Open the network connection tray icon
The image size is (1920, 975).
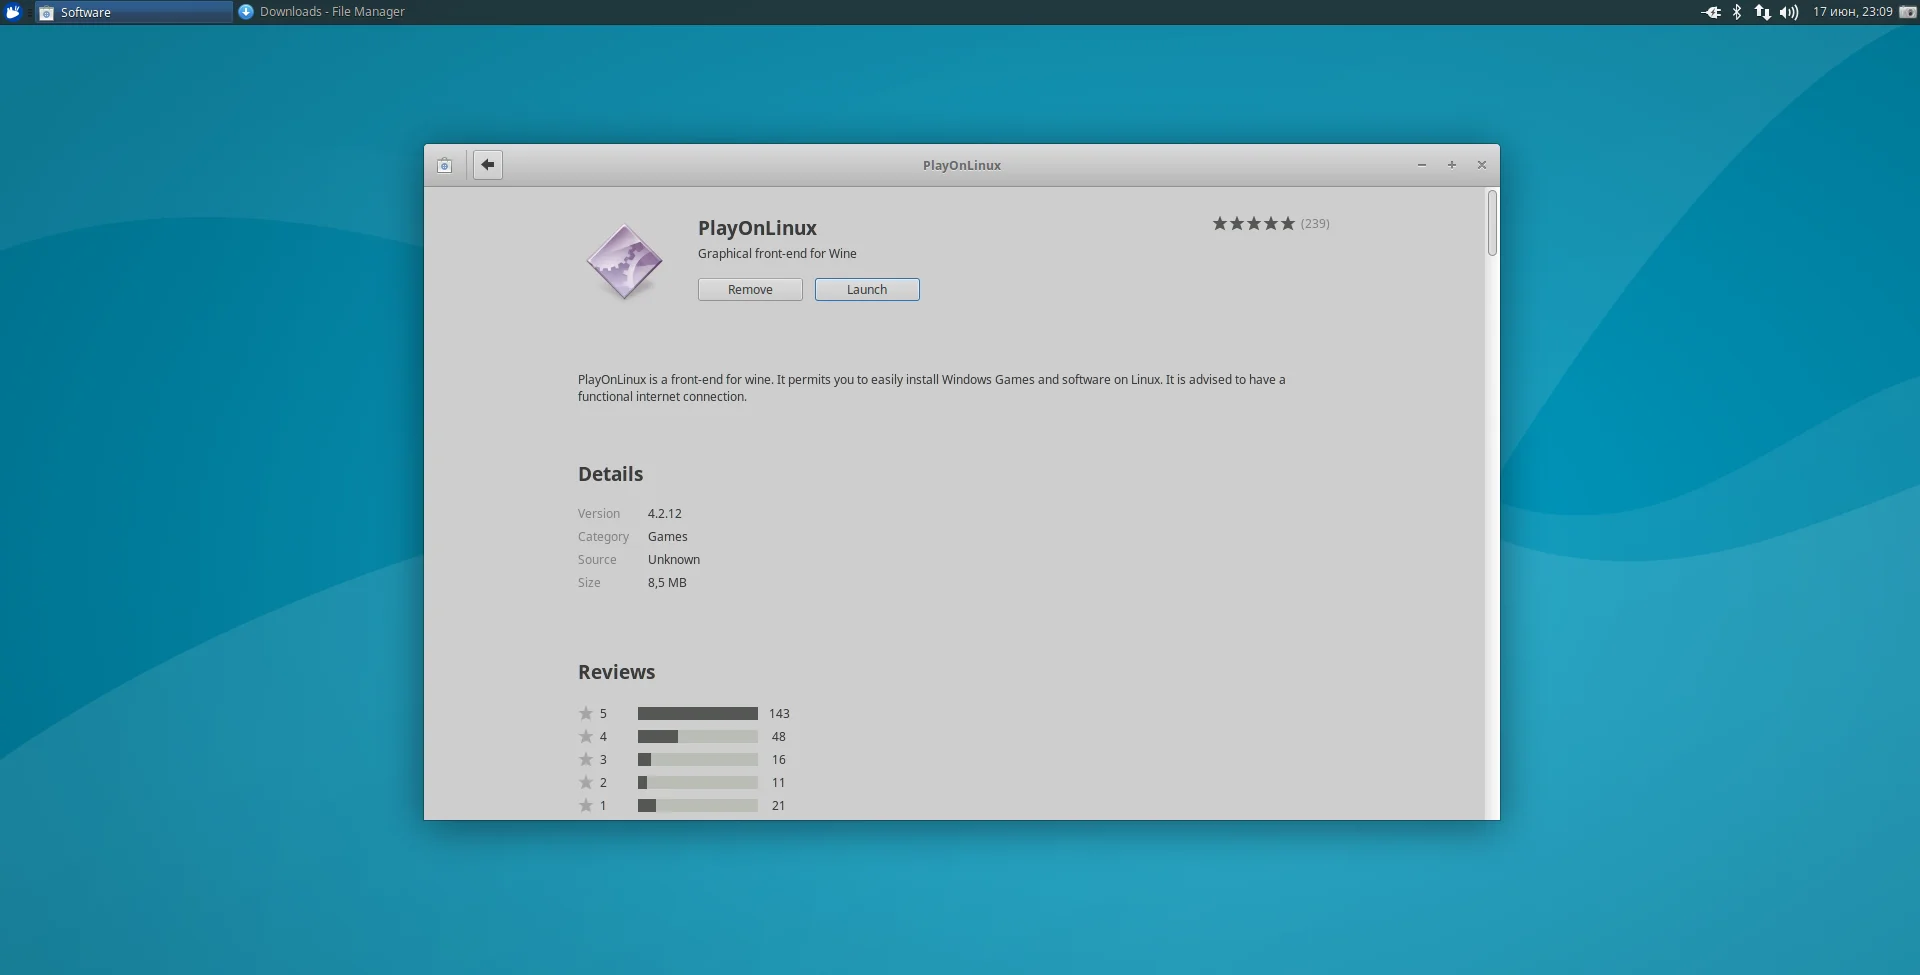1762,12
